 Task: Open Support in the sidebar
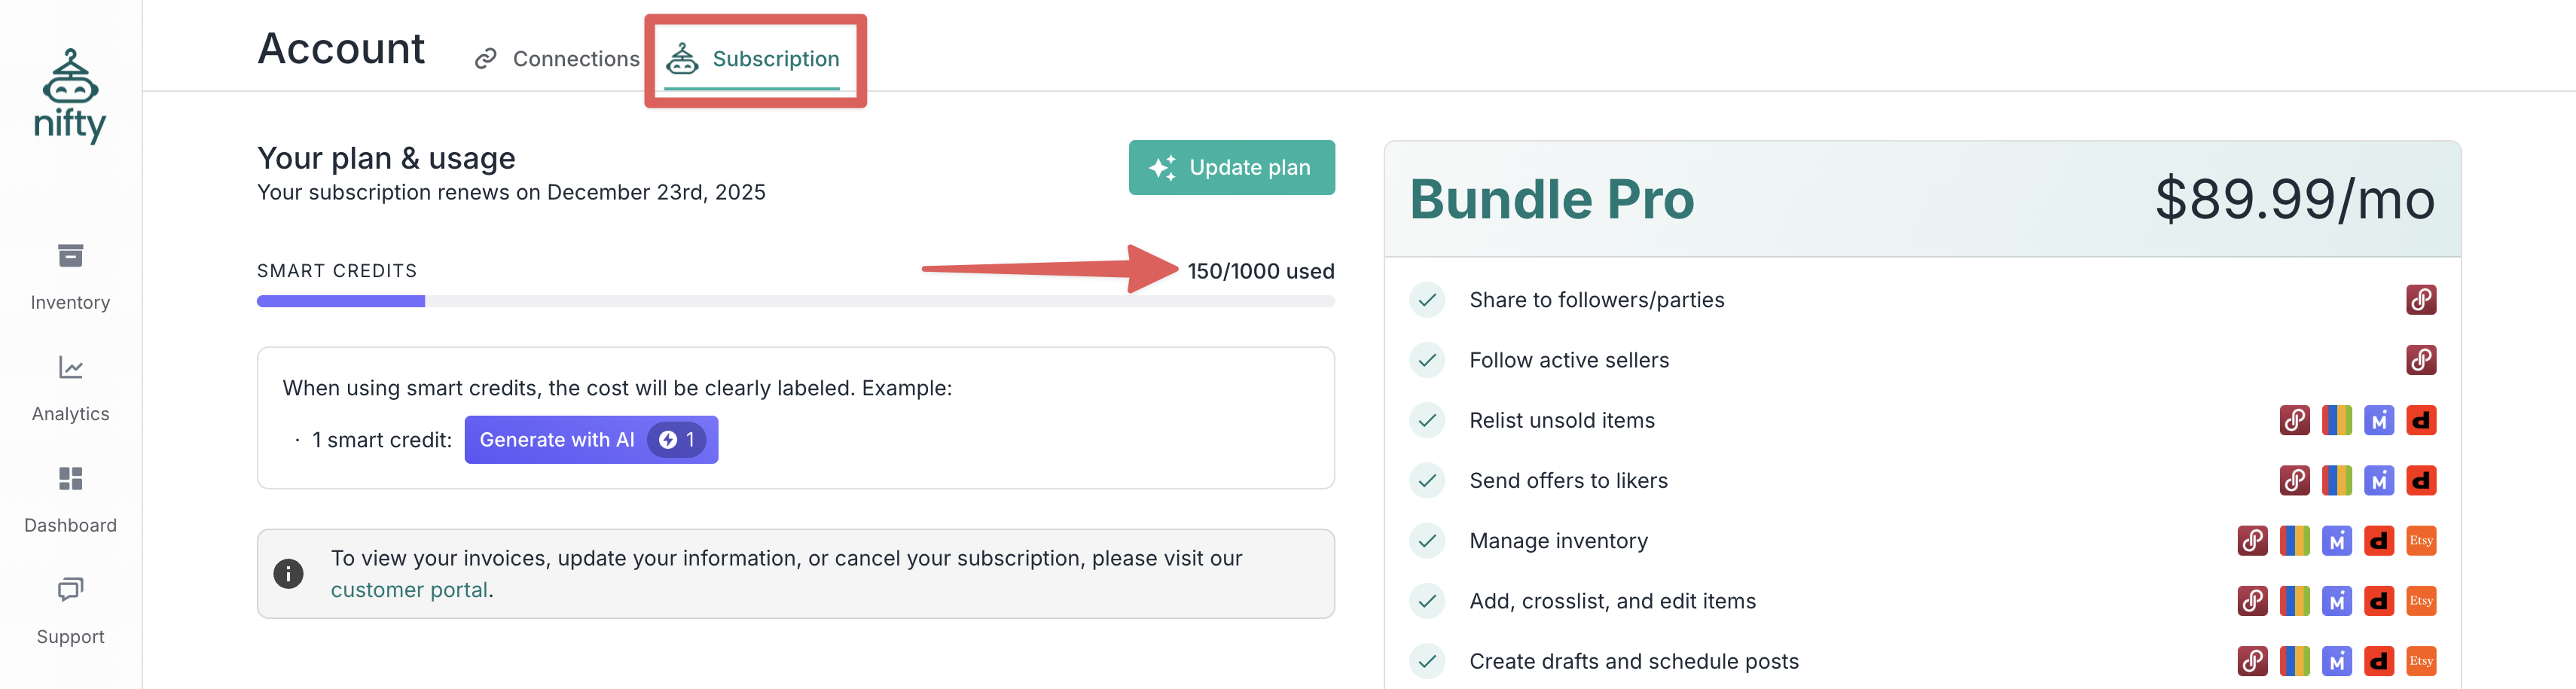(70, 610)
